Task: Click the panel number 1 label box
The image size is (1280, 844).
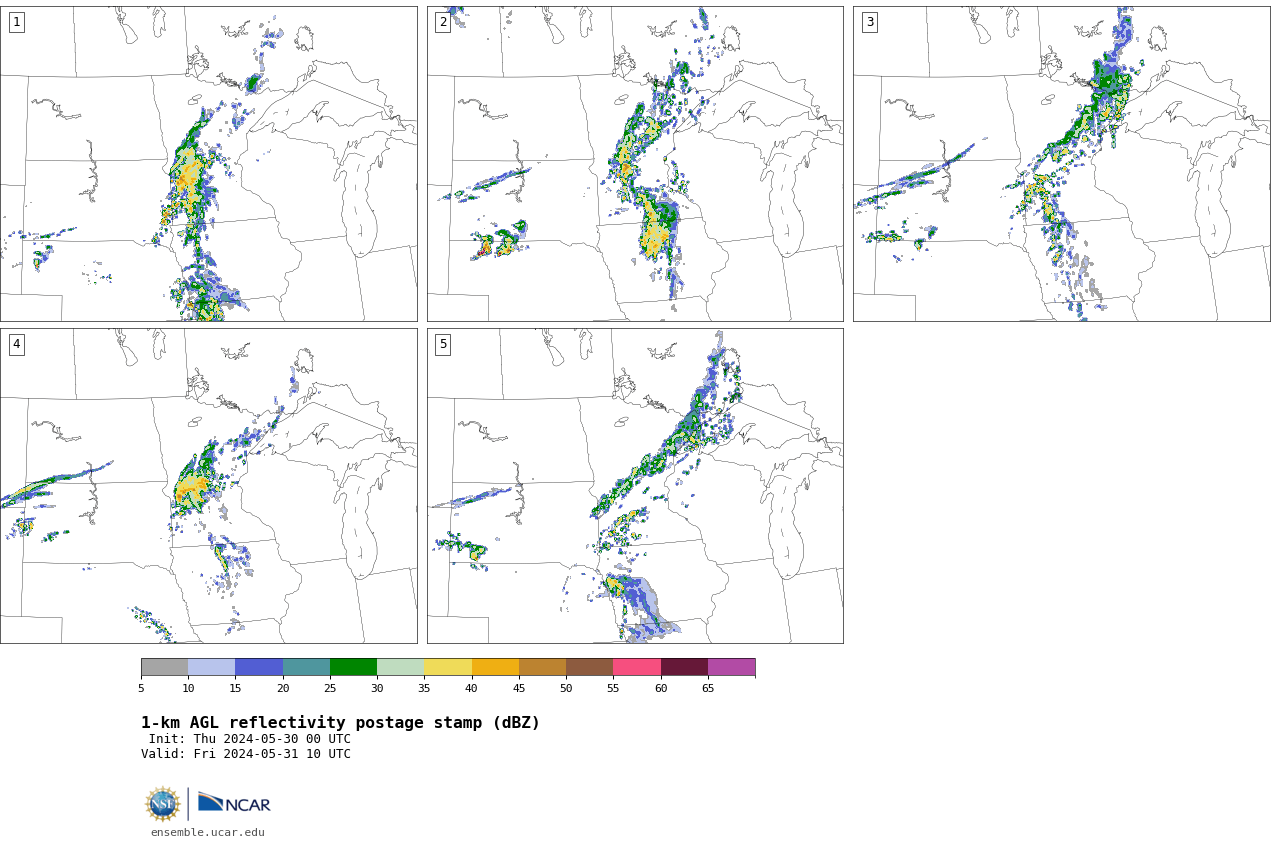Action: 16,22
